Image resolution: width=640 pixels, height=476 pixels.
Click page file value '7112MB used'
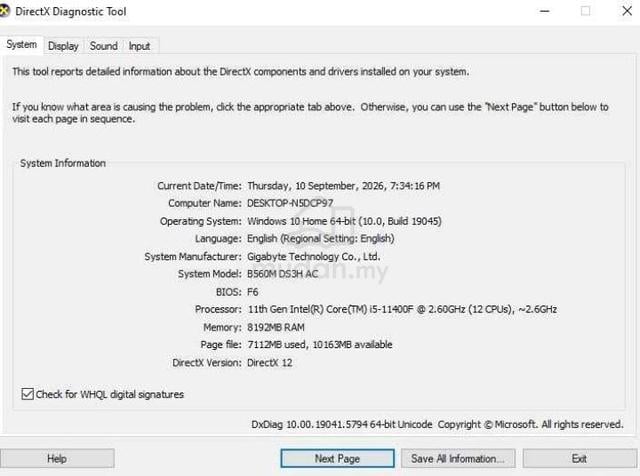(277, 345)
